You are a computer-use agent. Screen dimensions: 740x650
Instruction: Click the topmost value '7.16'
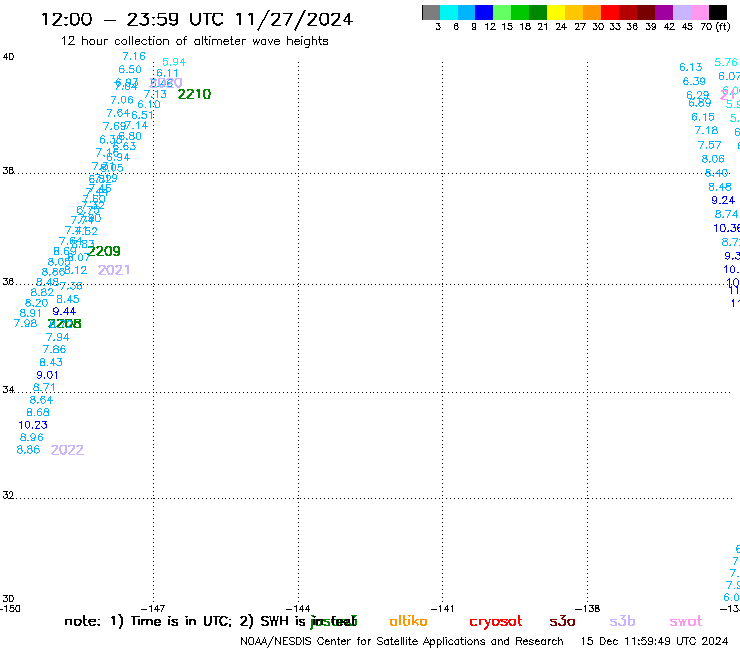(x=134, y=56)
